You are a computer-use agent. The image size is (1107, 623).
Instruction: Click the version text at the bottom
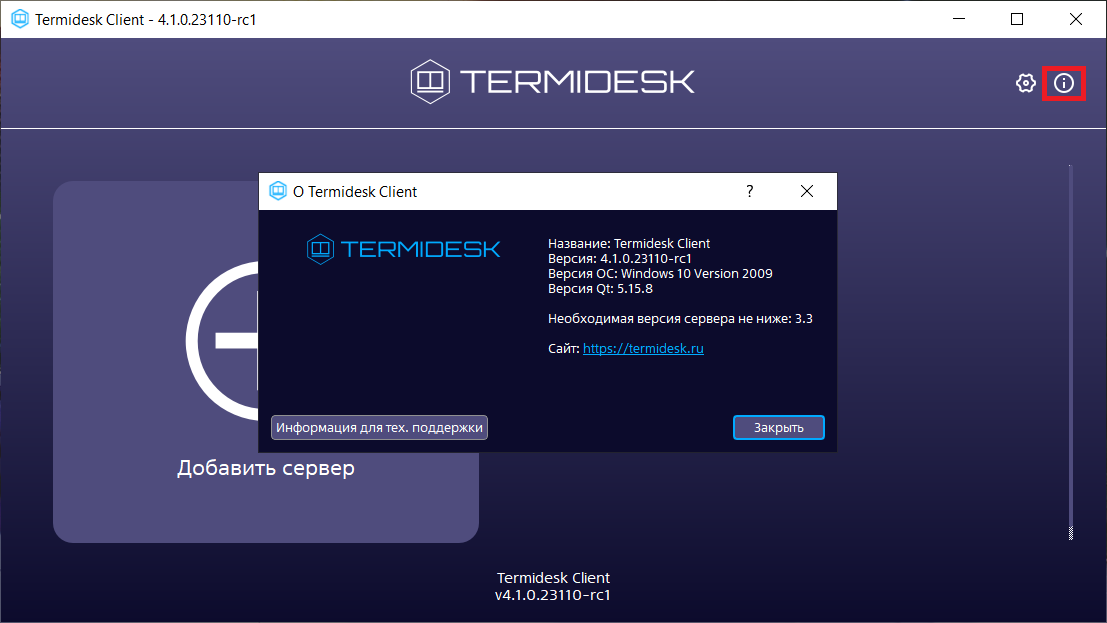coord(553,595)
